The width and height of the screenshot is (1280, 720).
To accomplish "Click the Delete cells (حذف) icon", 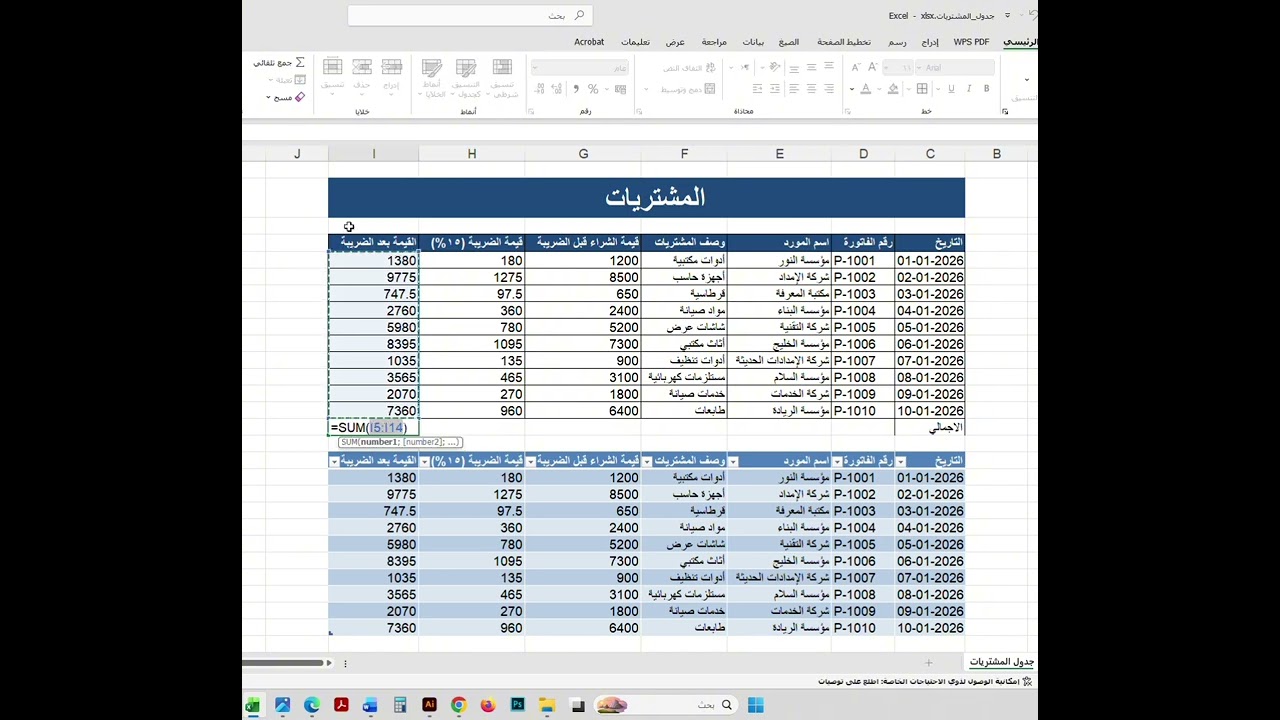I will click(x=362, y=67).
